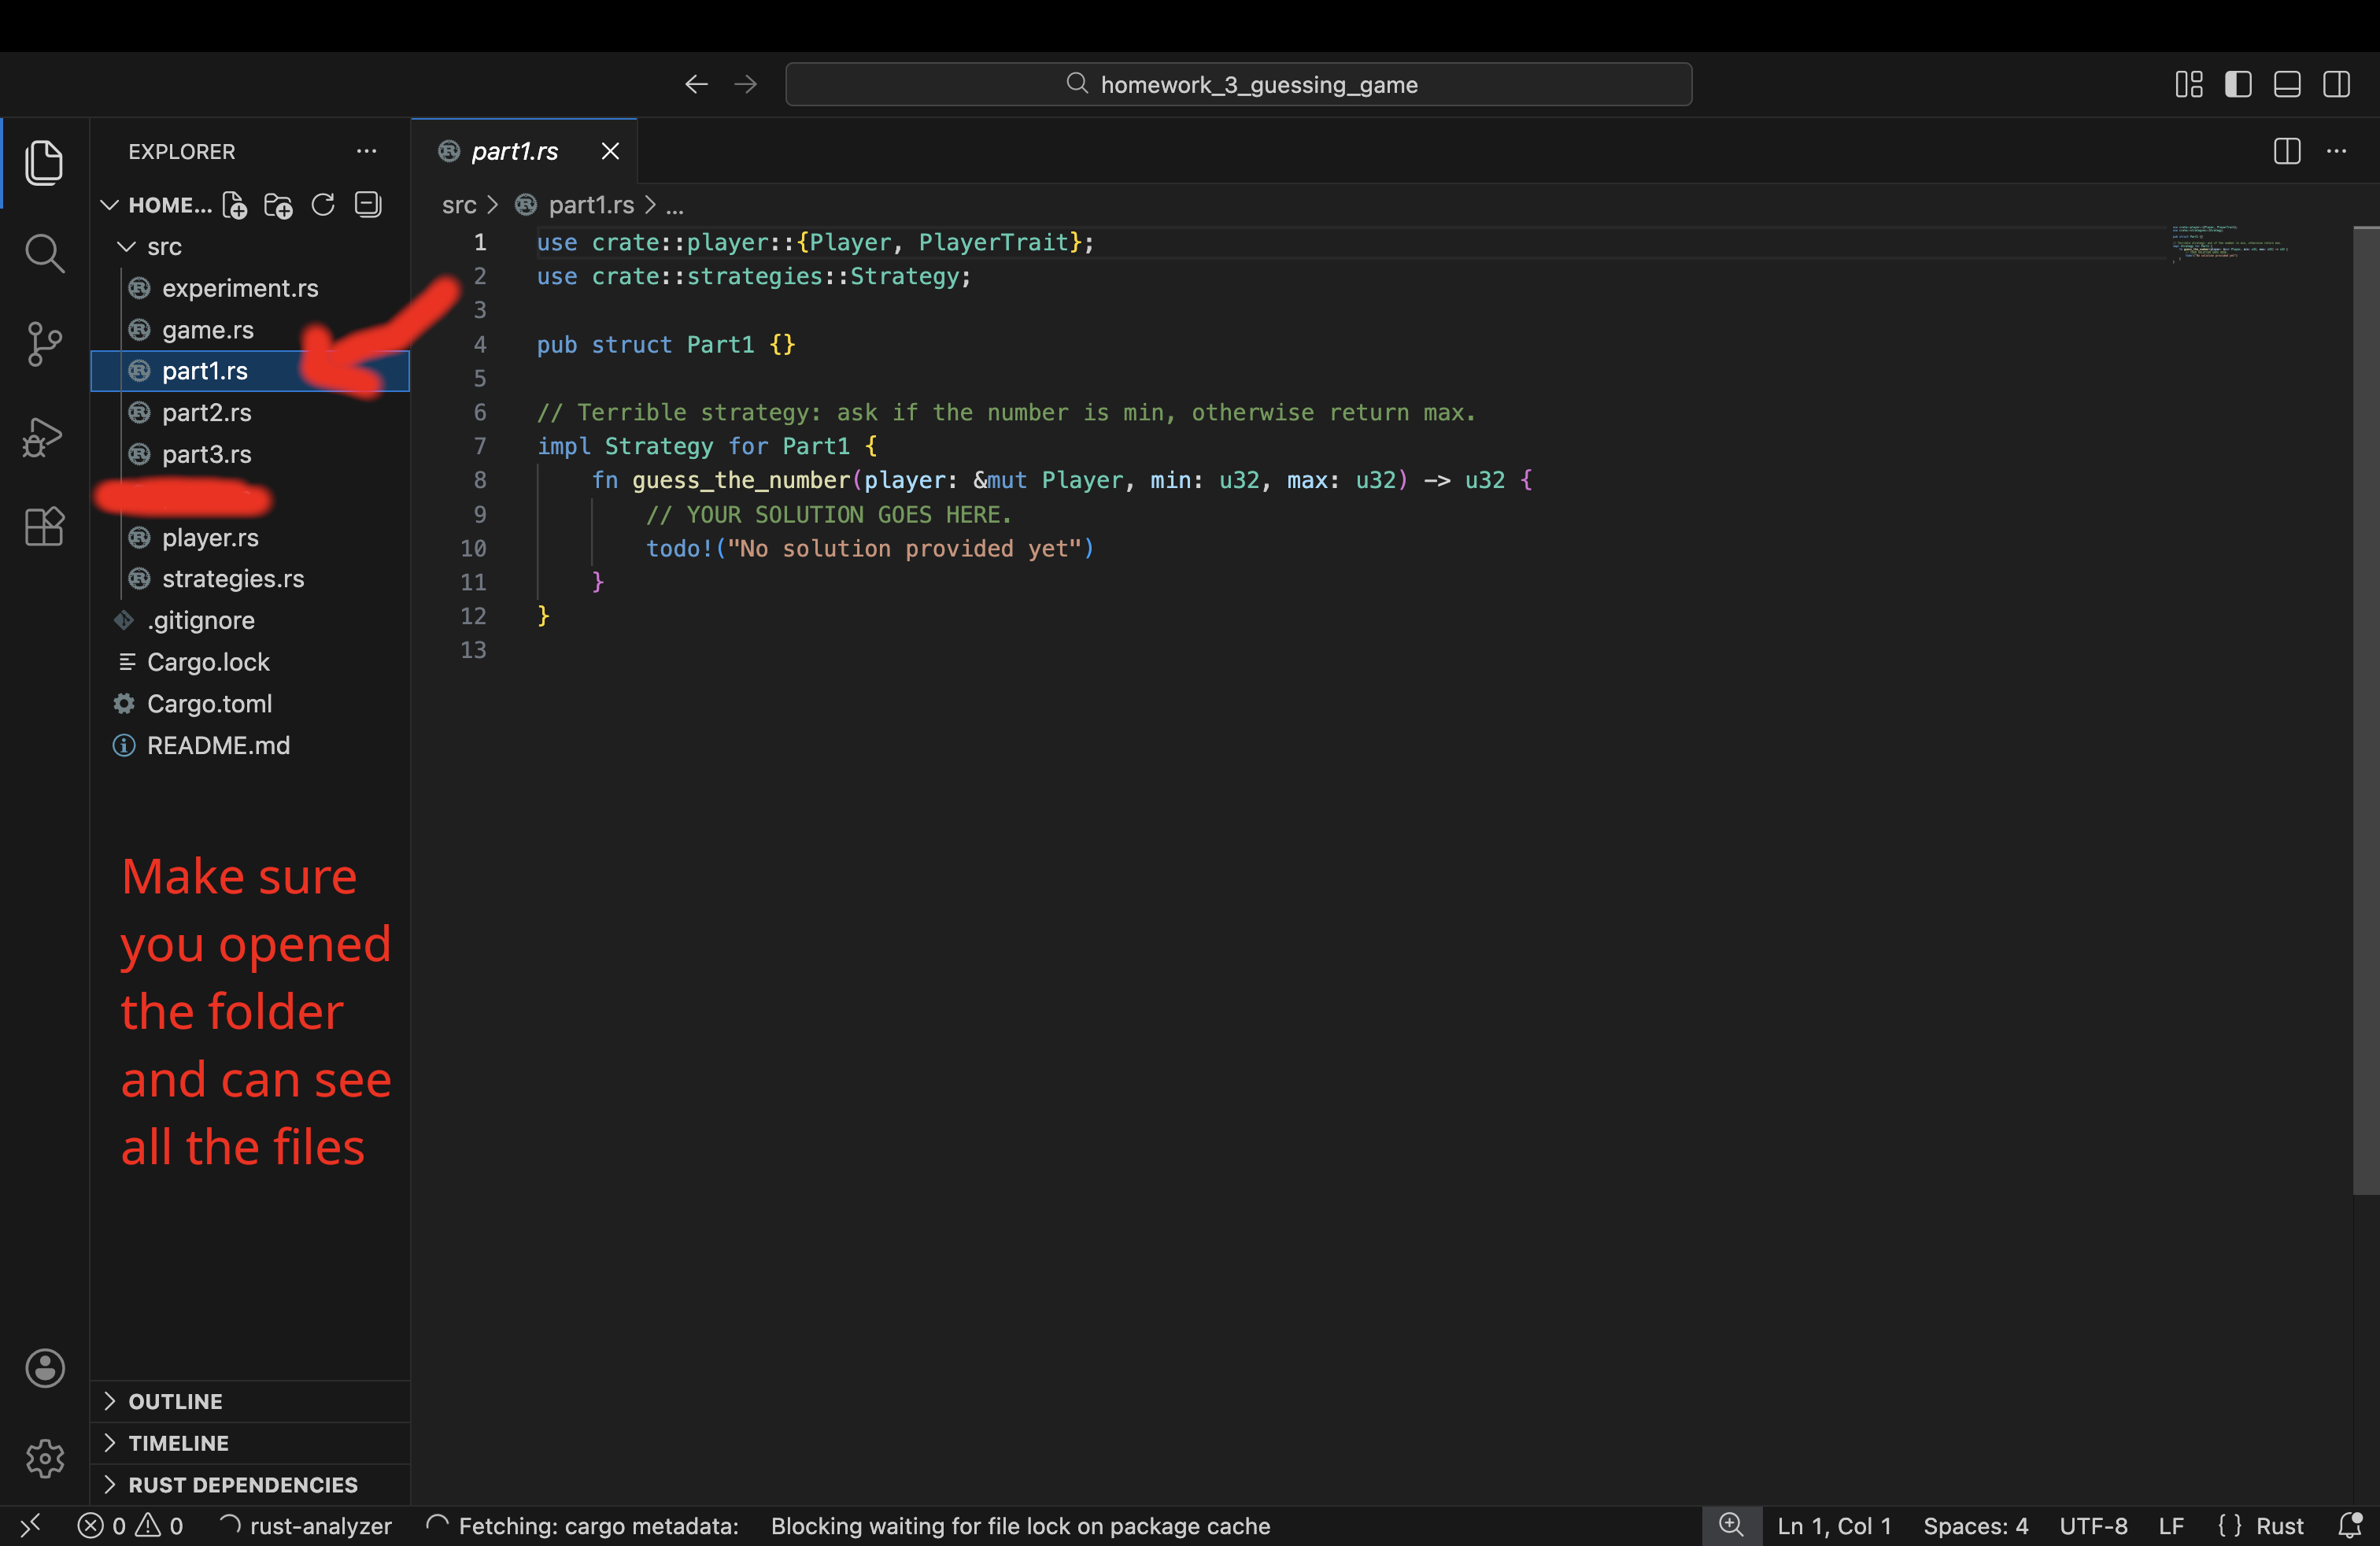
Task: Open the Search view in activity bar
Action: 44,253
